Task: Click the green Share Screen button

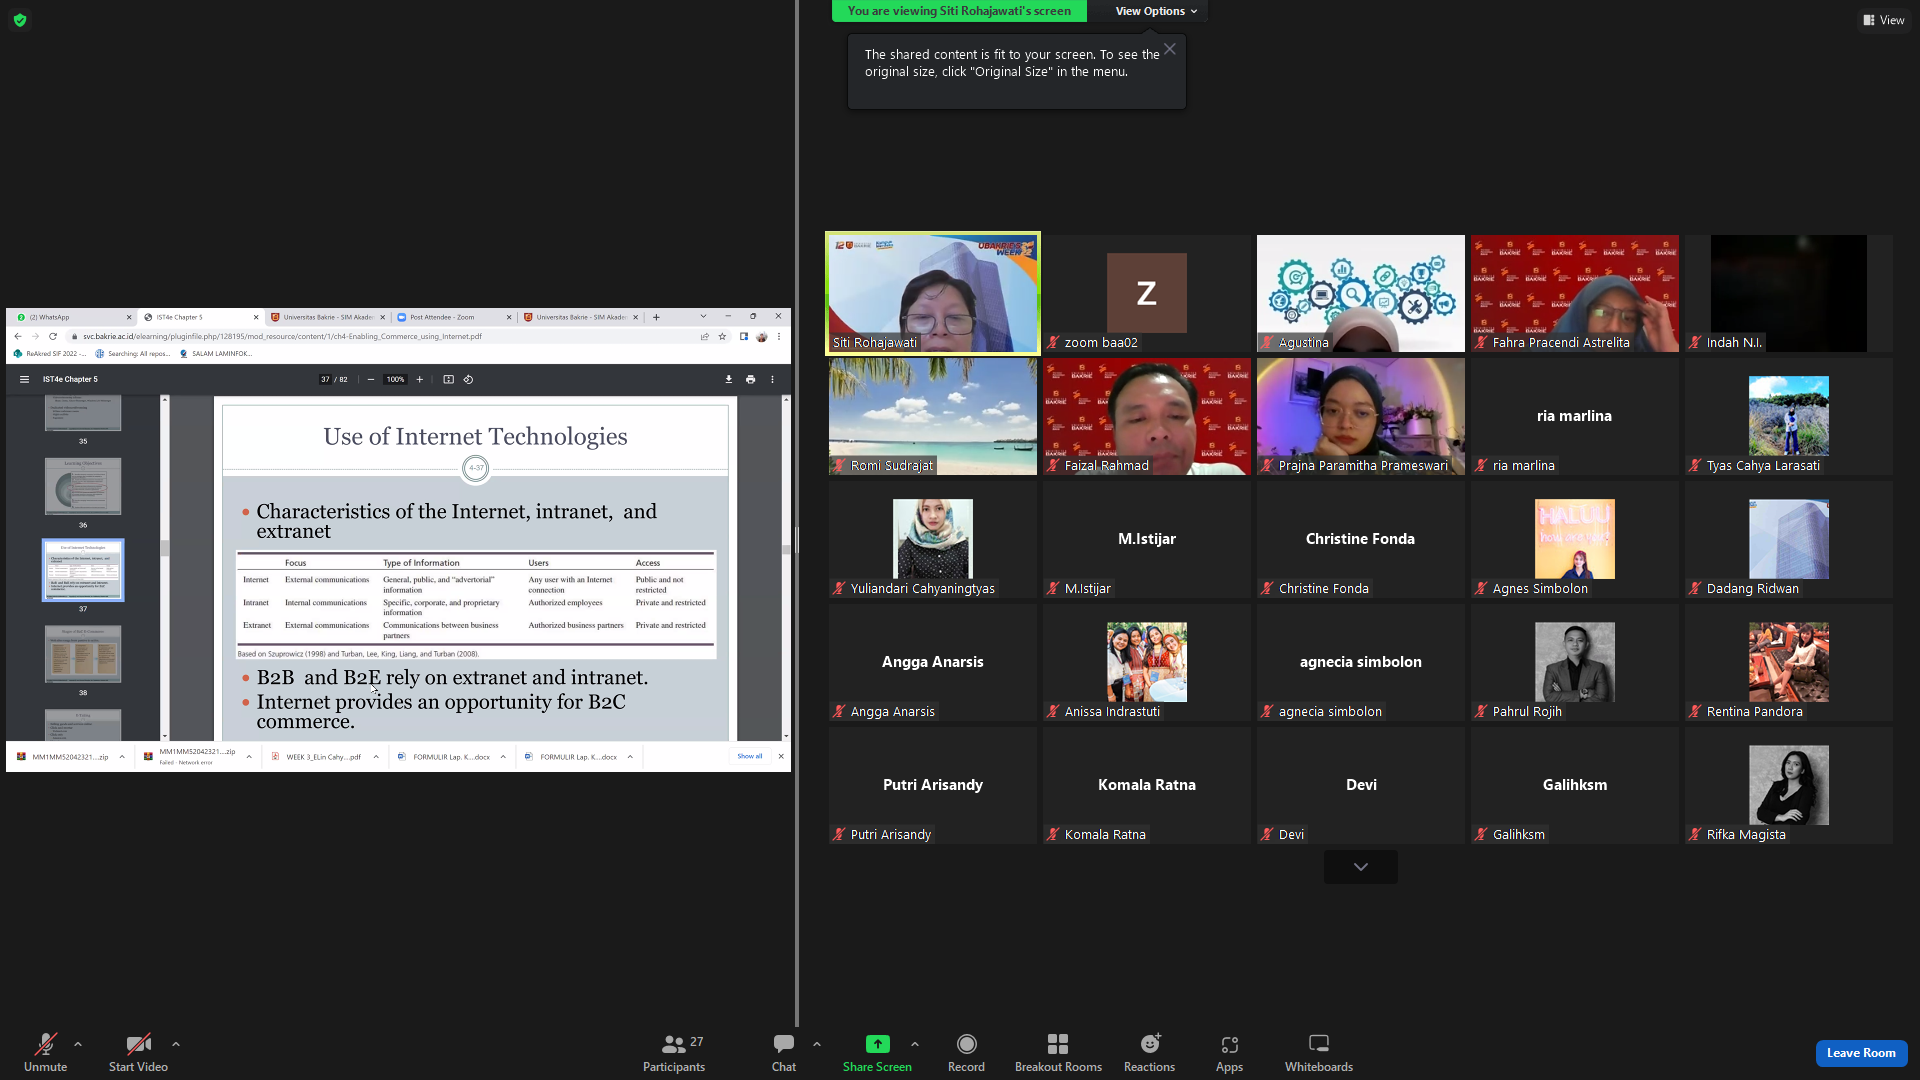Action: 877,1053
